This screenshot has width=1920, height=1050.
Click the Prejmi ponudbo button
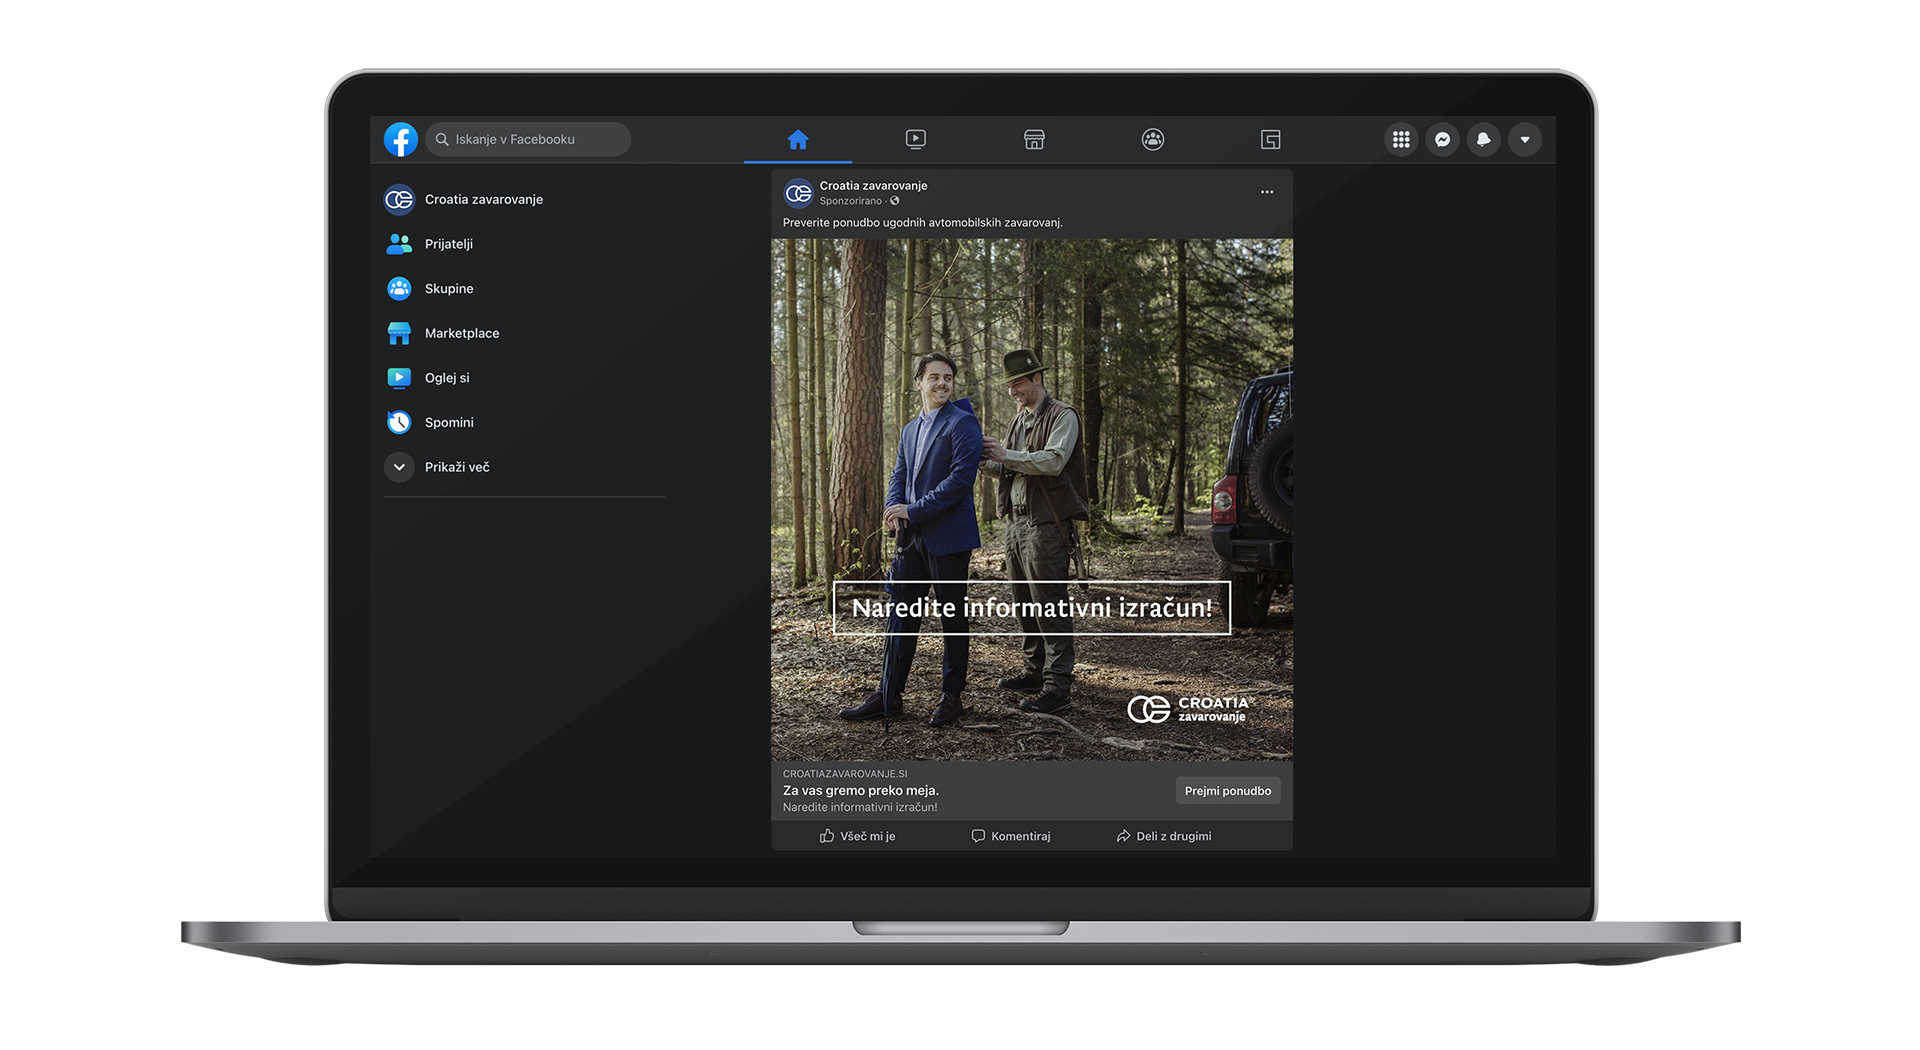[1227, 791]
